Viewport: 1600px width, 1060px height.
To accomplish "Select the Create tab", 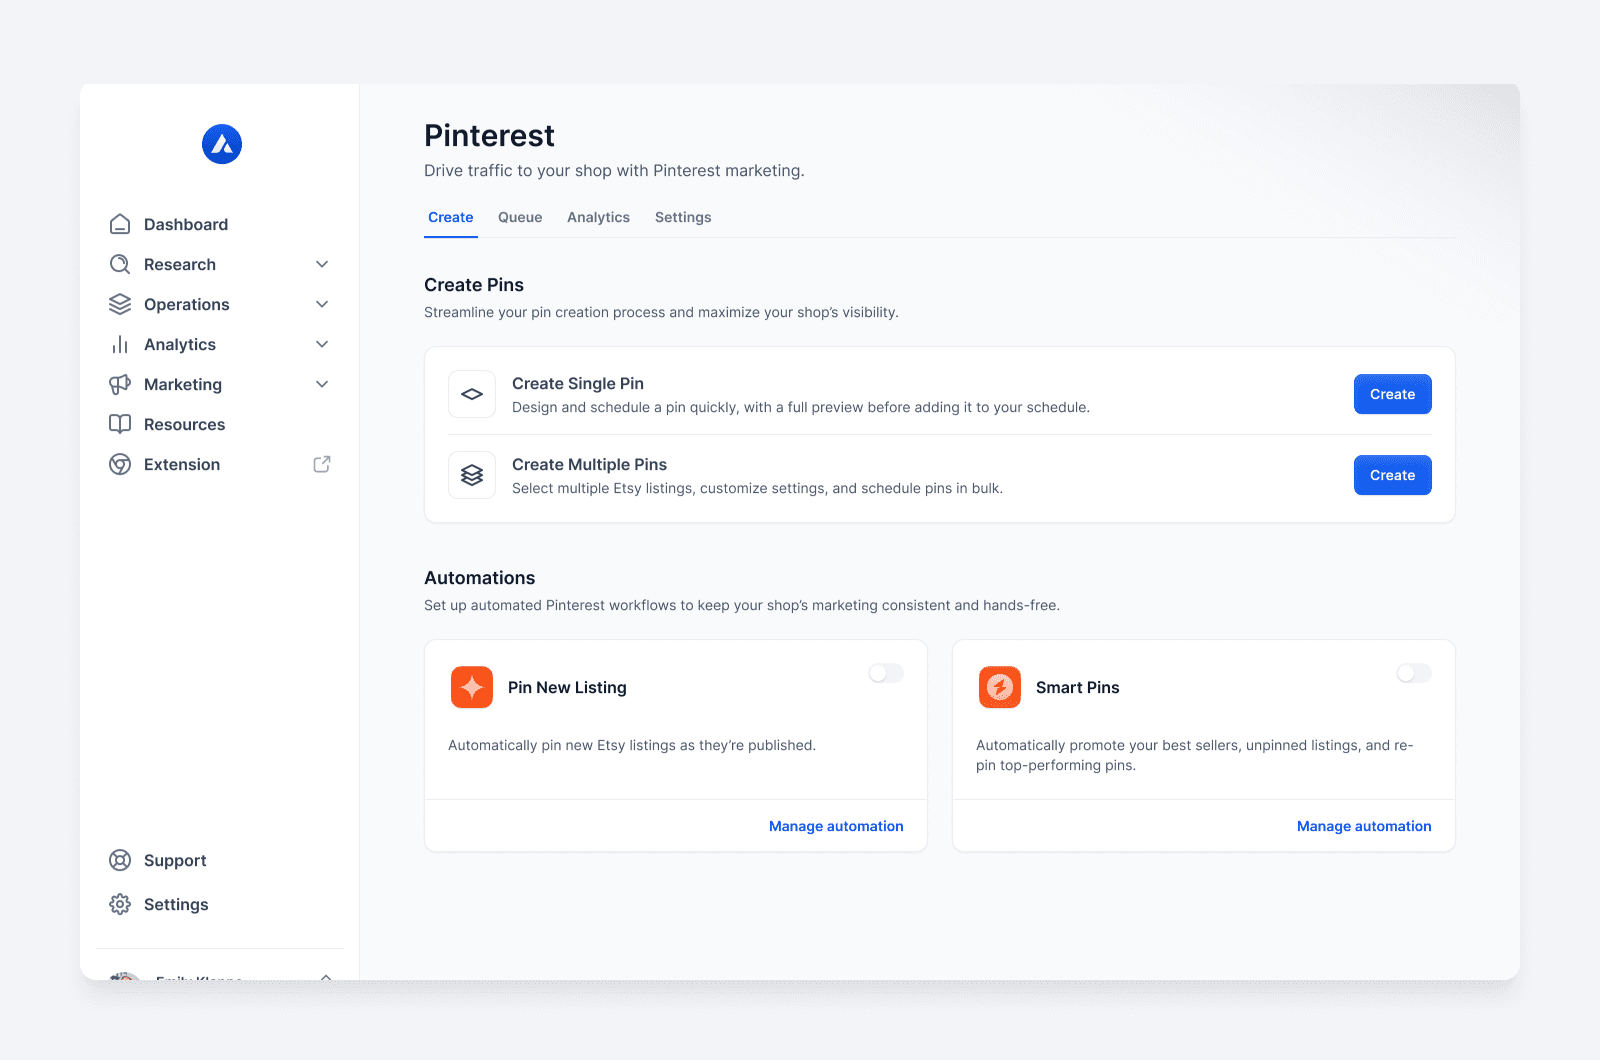I will [x=451, y=217].
